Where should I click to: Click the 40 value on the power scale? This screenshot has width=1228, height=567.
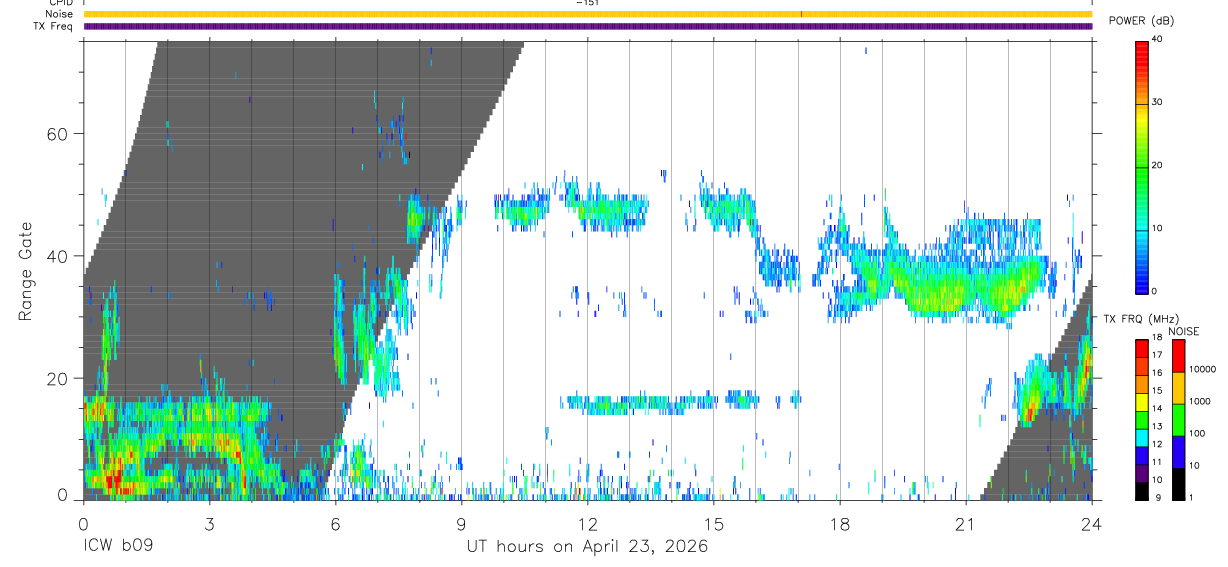pyautogui.click(x=1157, y=40)
